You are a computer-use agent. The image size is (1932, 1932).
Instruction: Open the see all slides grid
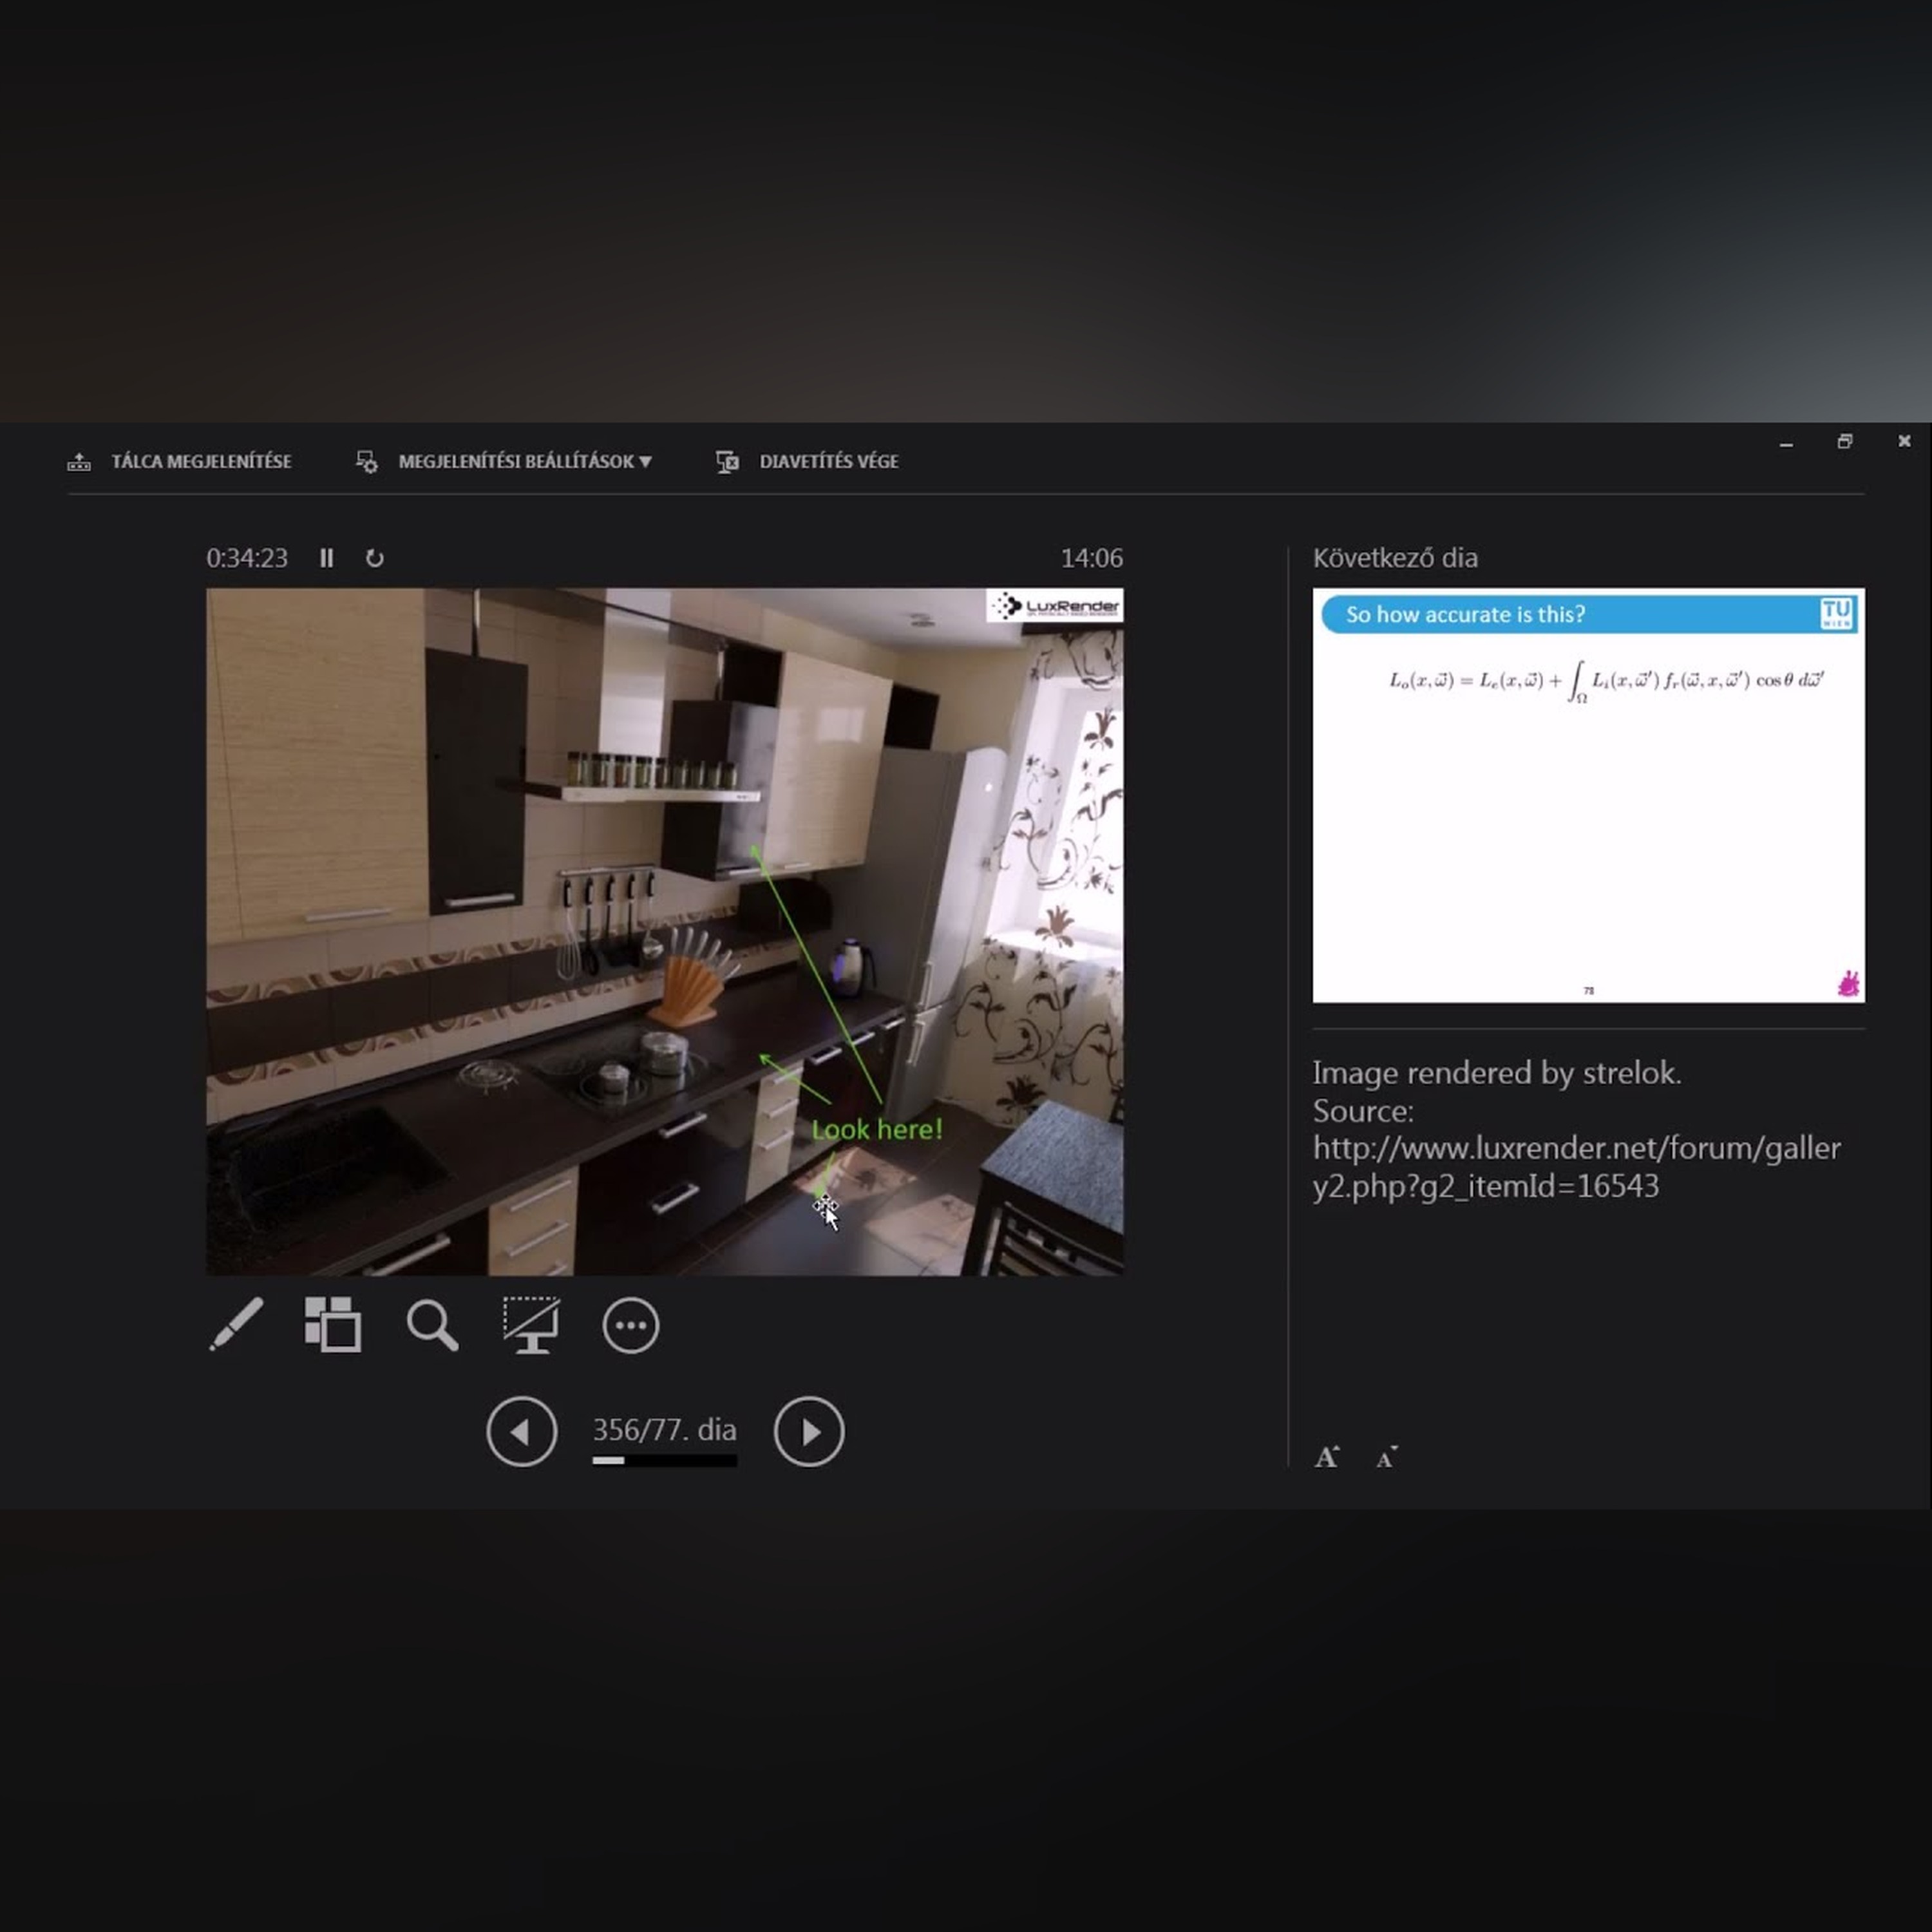(x=333, y=1325)
